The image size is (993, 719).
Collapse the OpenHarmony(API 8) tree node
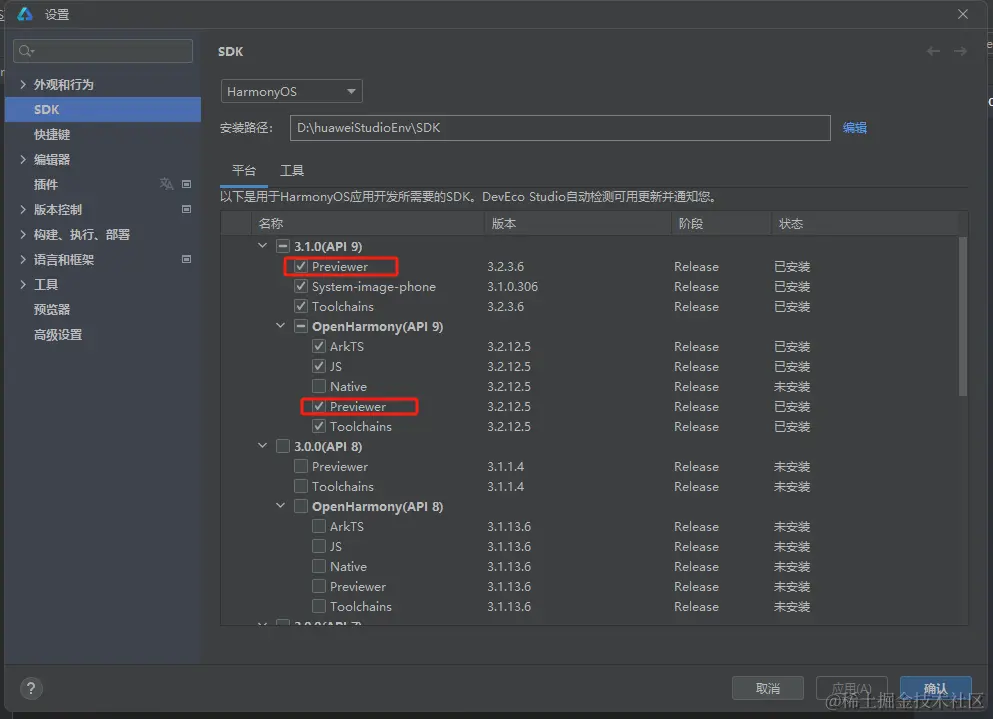coord(281,506)
